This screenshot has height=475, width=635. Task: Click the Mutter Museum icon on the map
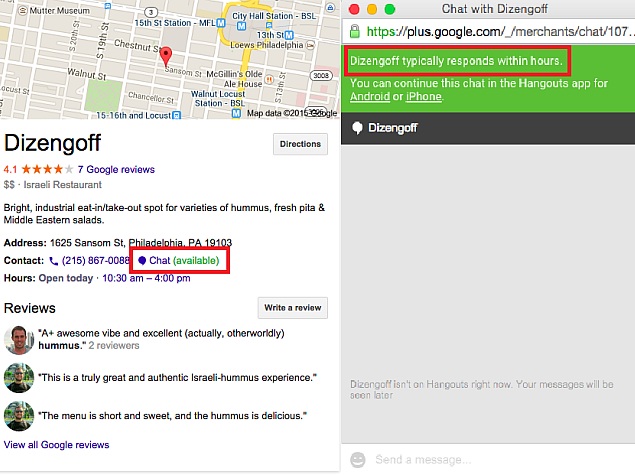point(23,11)
